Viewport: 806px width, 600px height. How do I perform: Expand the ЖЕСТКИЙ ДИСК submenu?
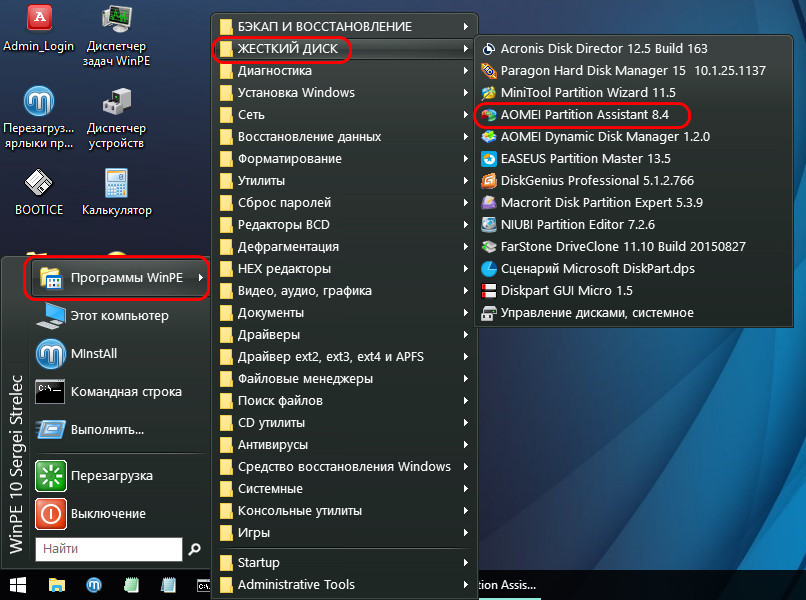pyautogui.click(x=344, y=49)
